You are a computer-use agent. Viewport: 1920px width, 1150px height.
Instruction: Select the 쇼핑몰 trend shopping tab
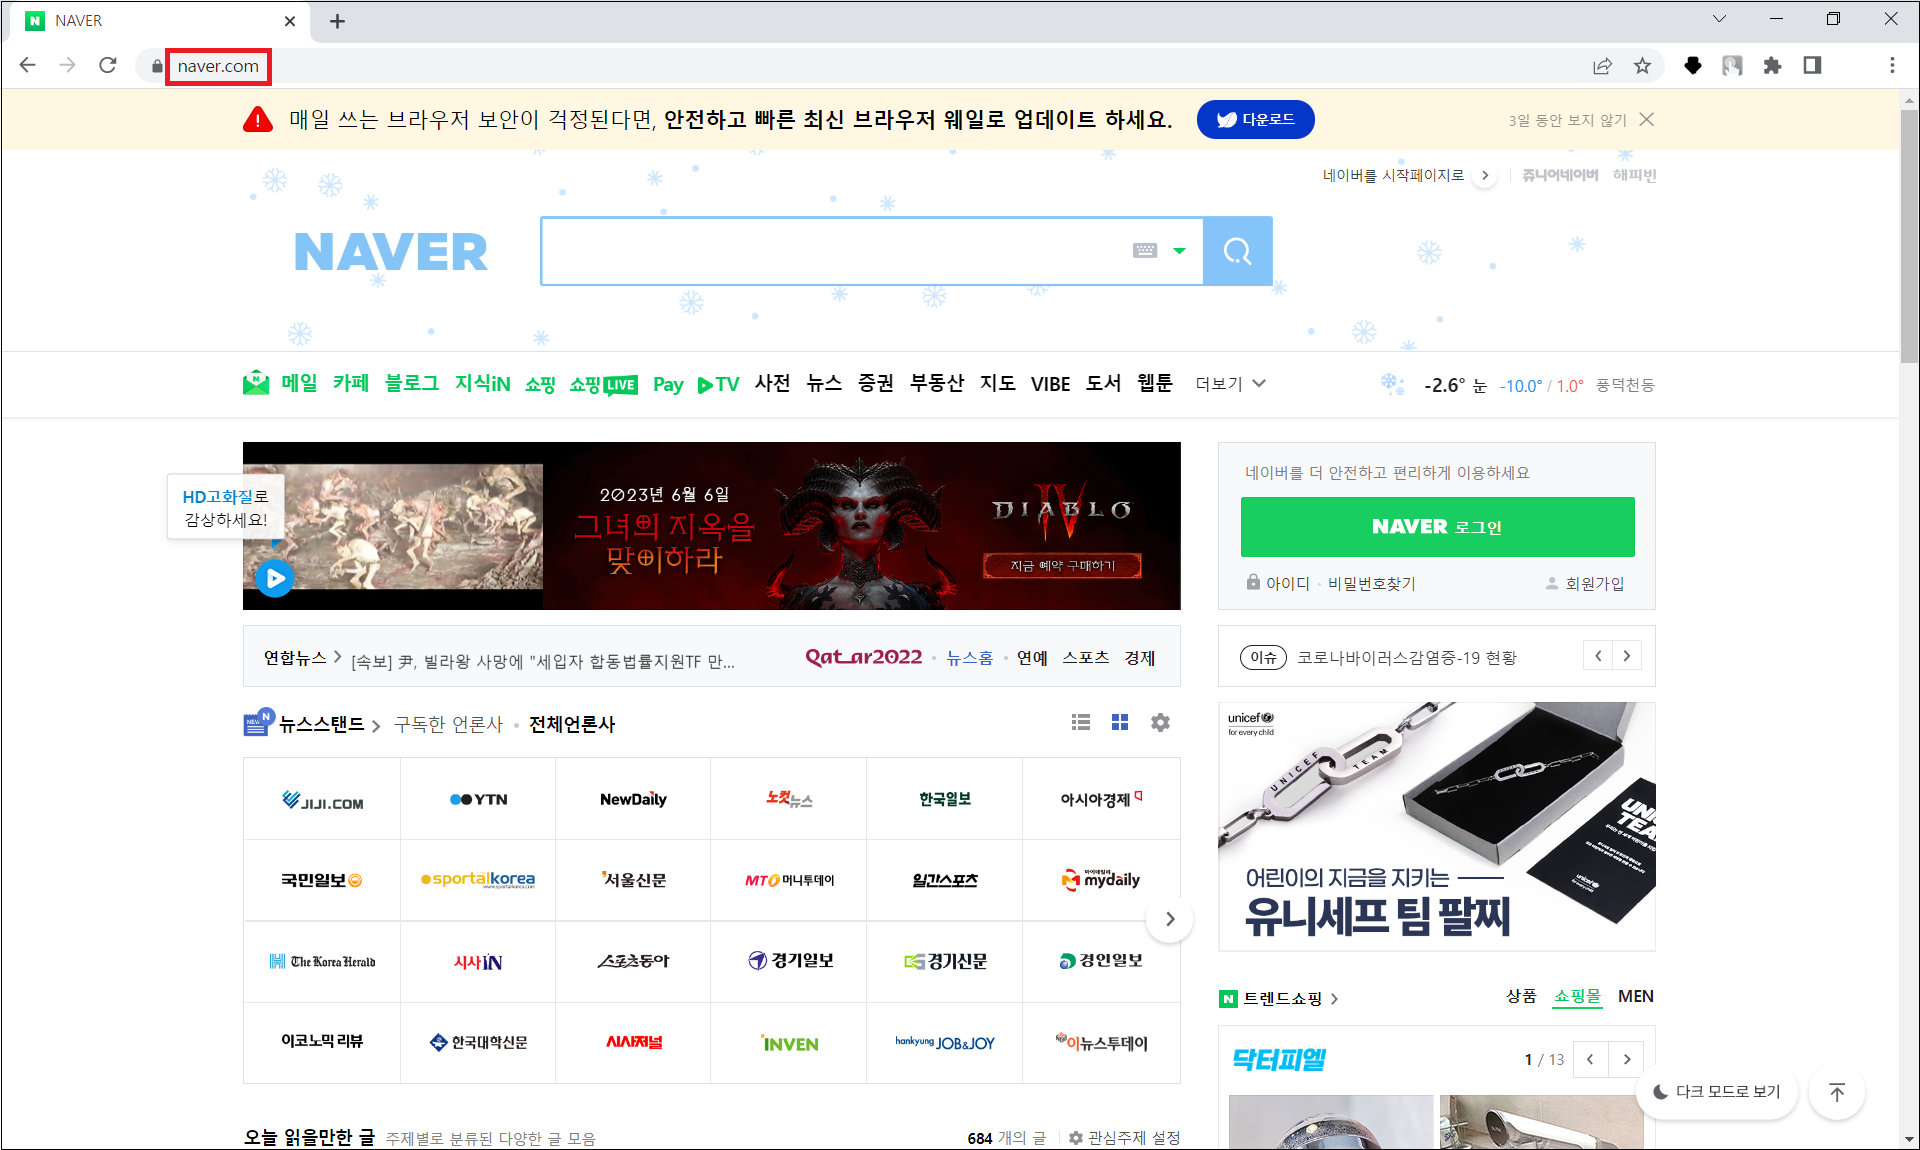click(1577, 996)
